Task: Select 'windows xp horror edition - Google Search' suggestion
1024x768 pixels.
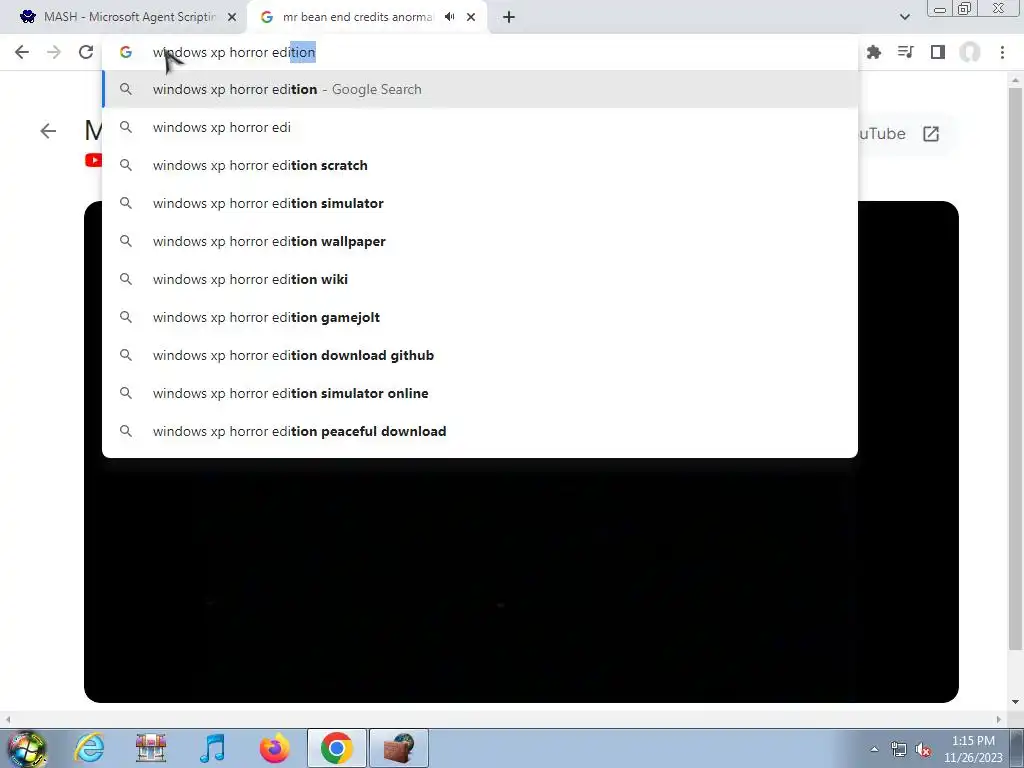Action: click(x=480, y=89)
